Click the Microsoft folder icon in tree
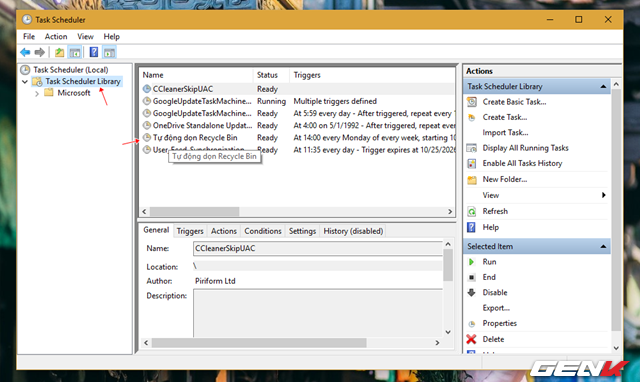Image resolution: width=640 pixels, height=382 pixels. point(49,93)
